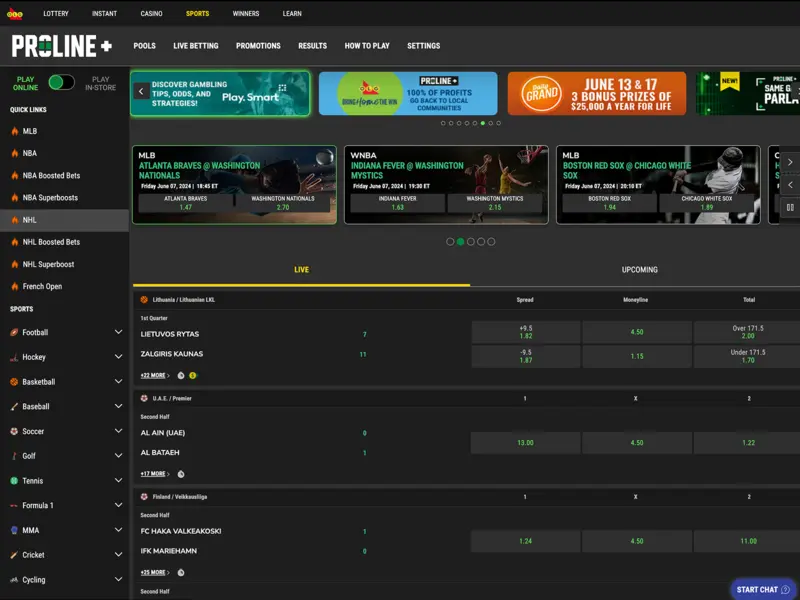The width and height of the screenshot is (800, 600).
Task: Select the last promo banner dot
Action: (499, 123)
